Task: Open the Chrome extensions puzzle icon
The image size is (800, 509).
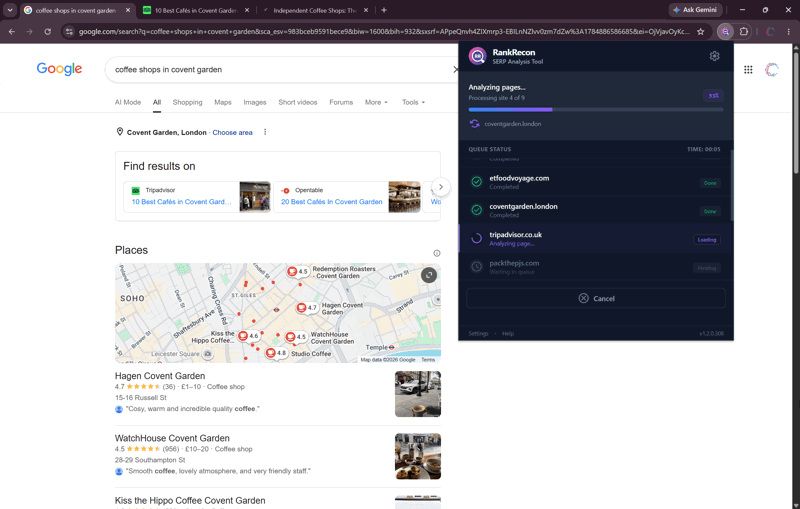Action: click(x=744, y=32)
